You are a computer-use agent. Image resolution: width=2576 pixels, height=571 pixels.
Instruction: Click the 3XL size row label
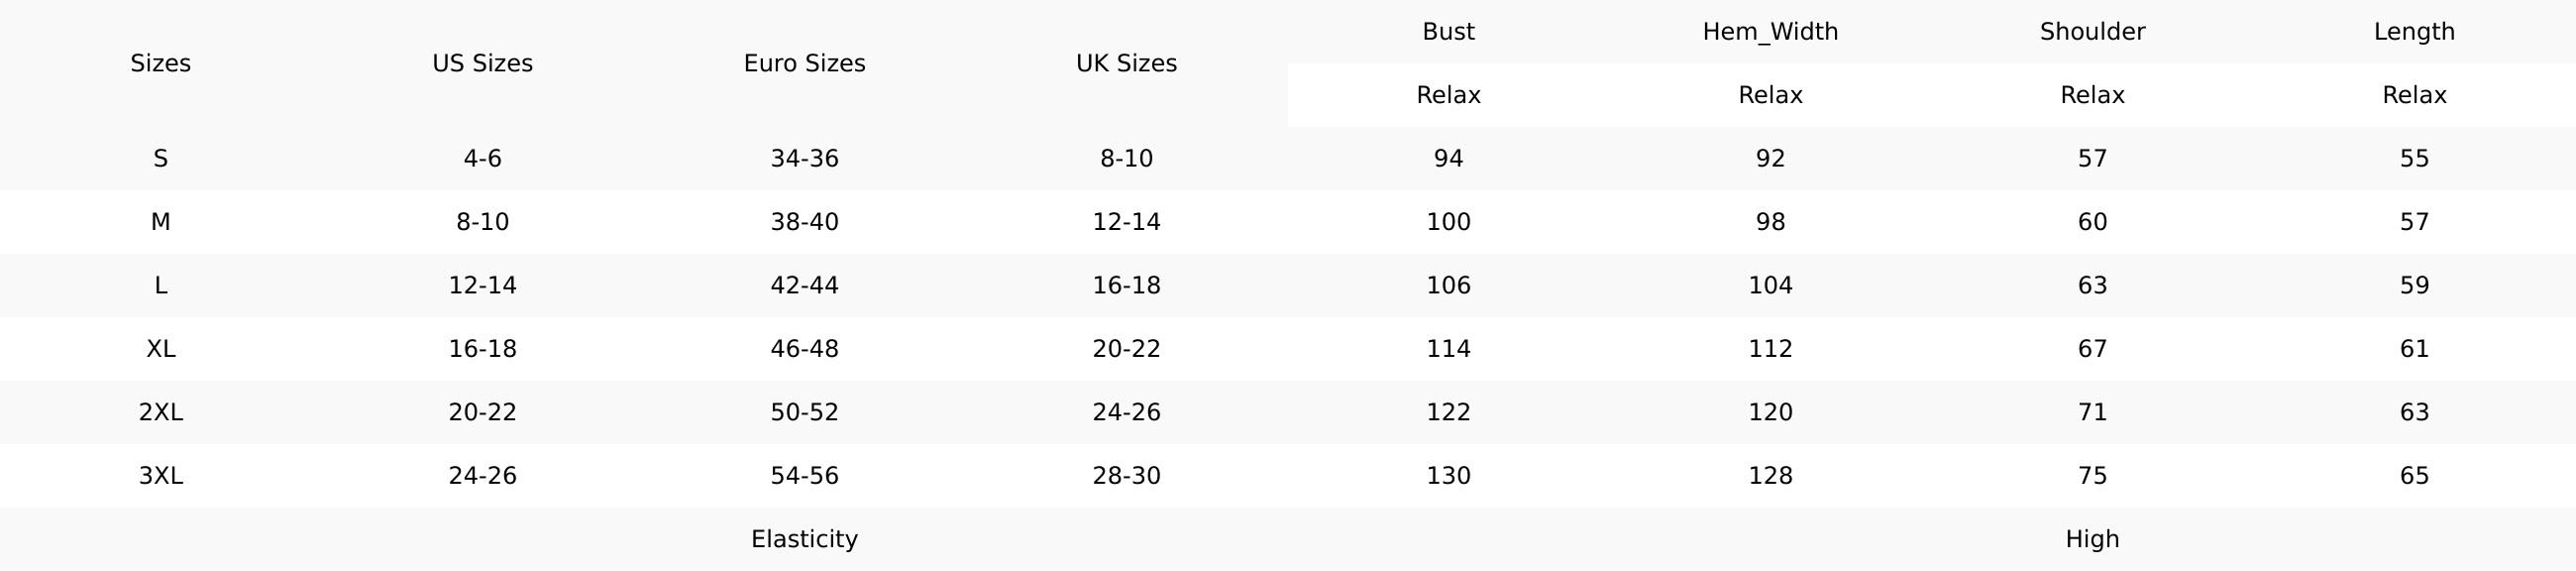(x=160, y=475)
